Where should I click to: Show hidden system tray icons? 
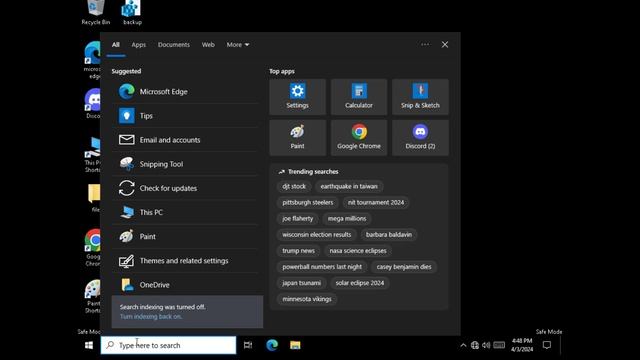463,345
